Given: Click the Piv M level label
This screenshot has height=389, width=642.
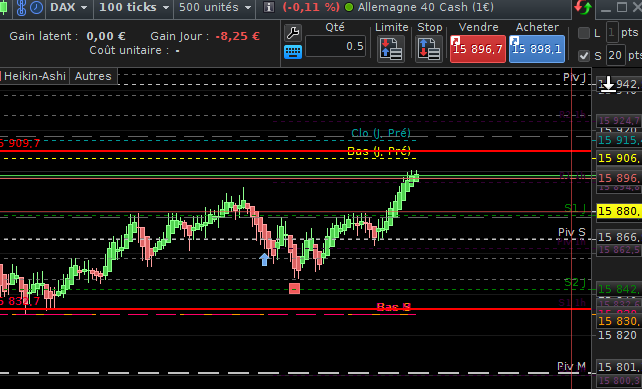Looking at the screenshot, I should click(571, 366).
